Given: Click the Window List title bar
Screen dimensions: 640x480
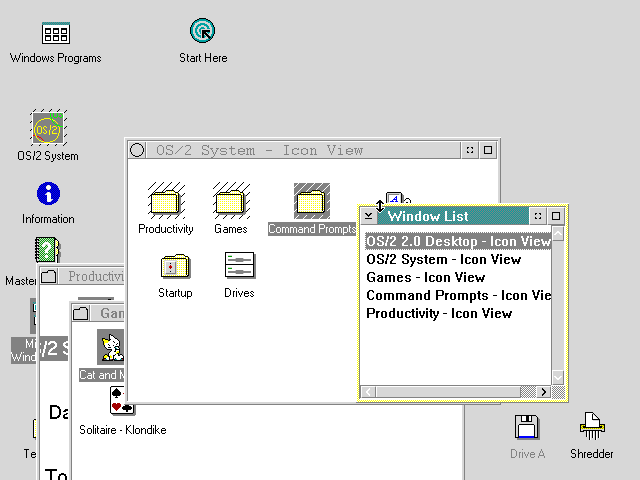Looking at the screenshot, I should 453,216.
